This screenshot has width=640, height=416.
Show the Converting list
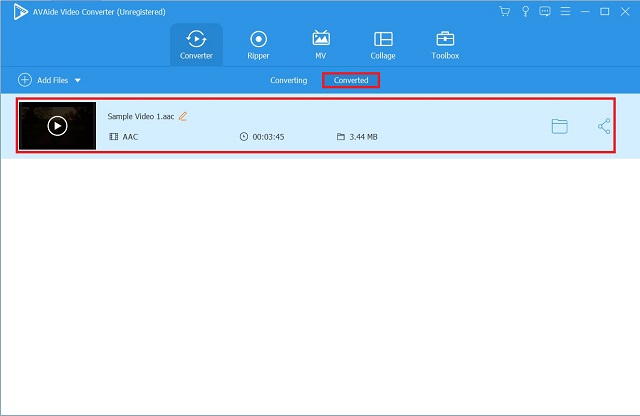289,80
